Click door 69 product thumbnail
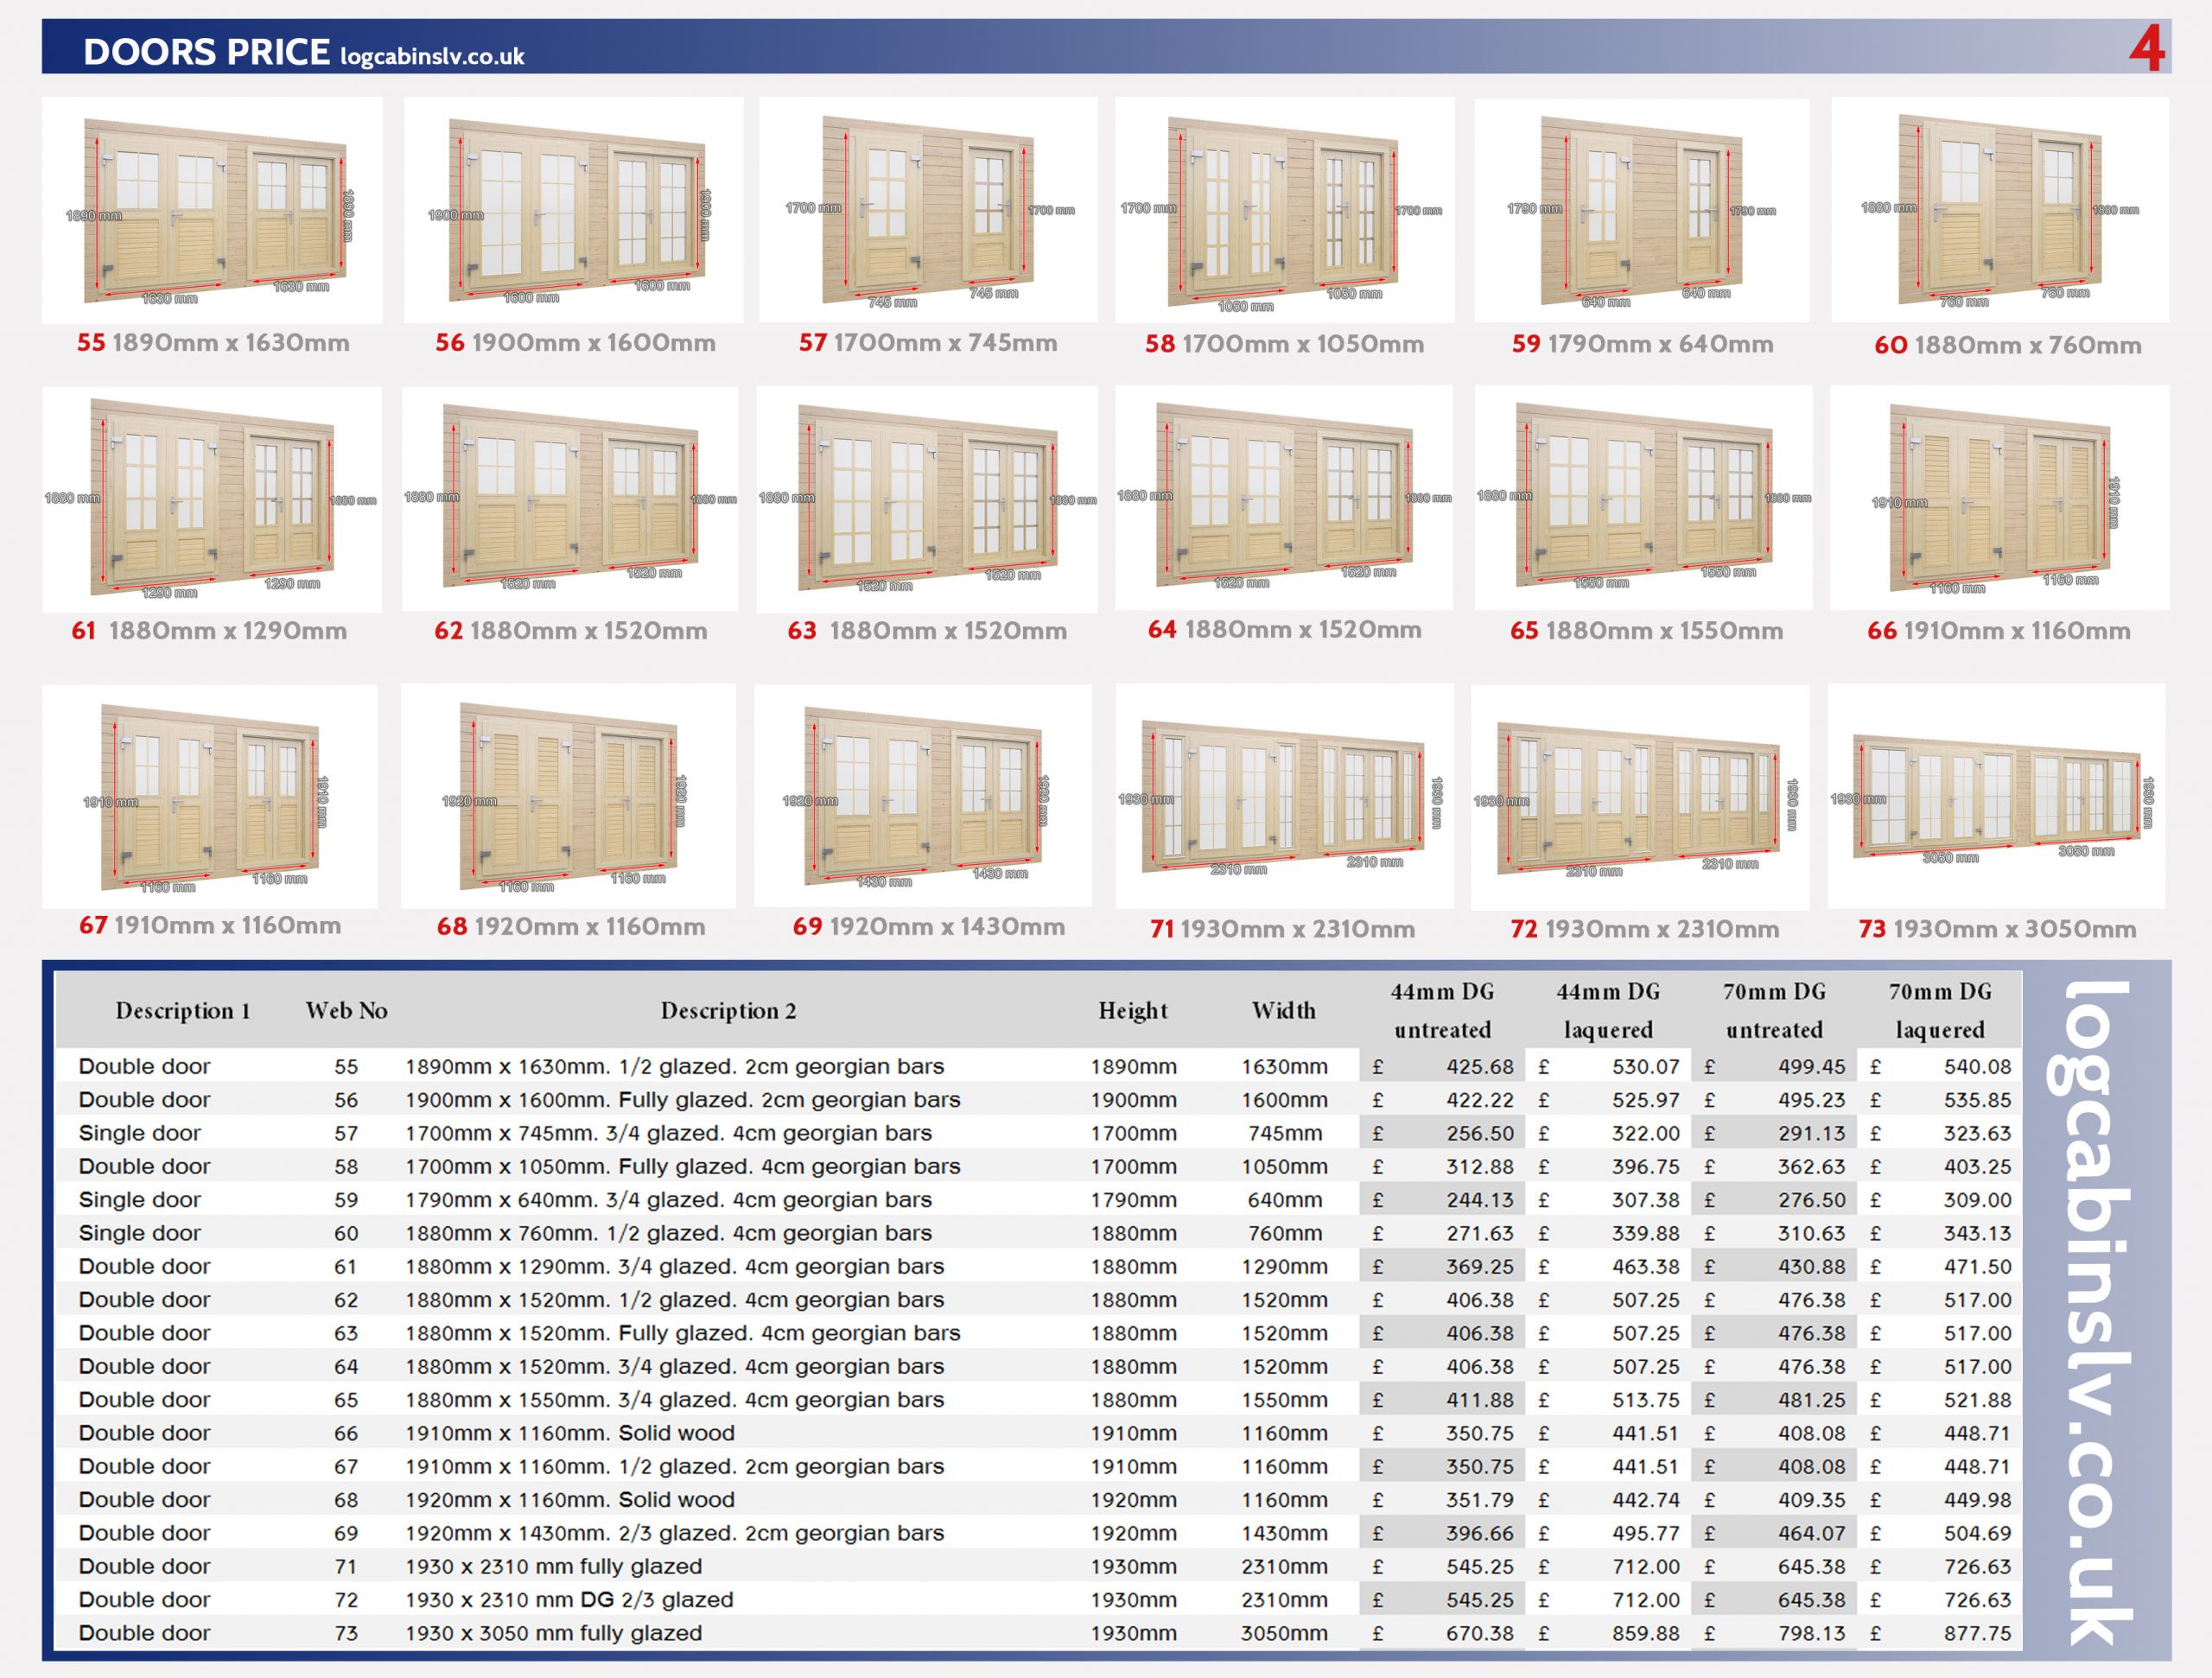The height and width of the screenshot is (1678, 2212). click(x=922, y=796)
